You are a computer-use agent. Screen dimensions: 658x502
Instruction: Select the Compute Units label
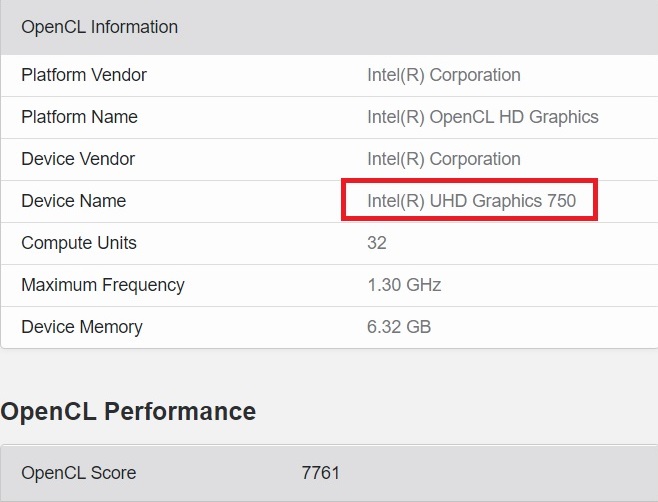pos(79,243)
